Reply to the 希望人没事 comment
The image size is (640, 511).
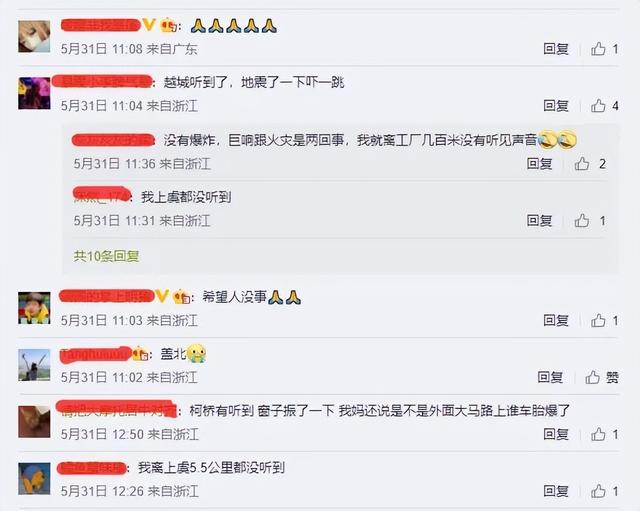556,320
